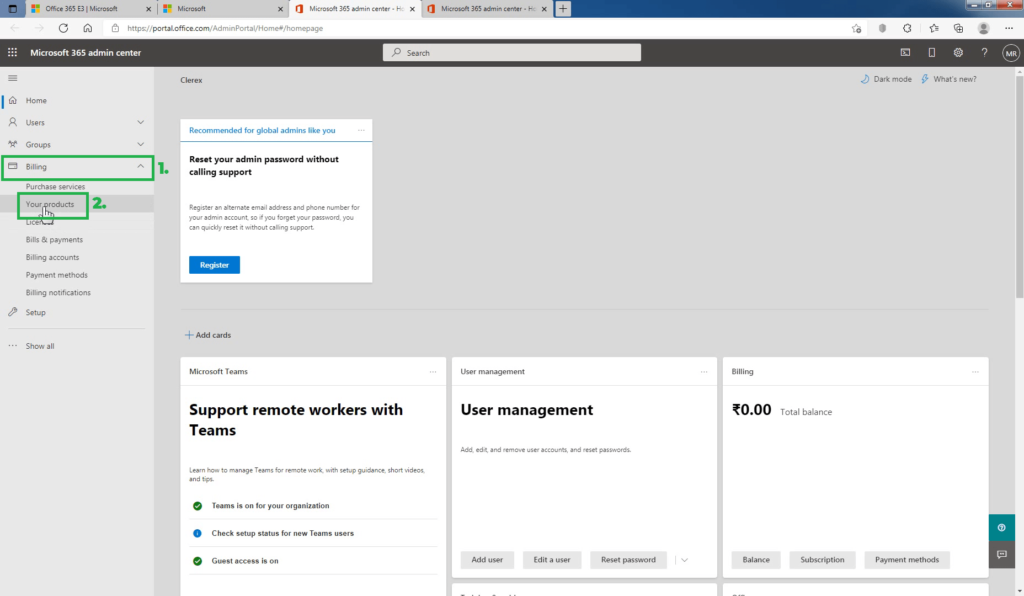
Task: Open dropdown arrow next to Reset password
Action: (x=684, y=560)
